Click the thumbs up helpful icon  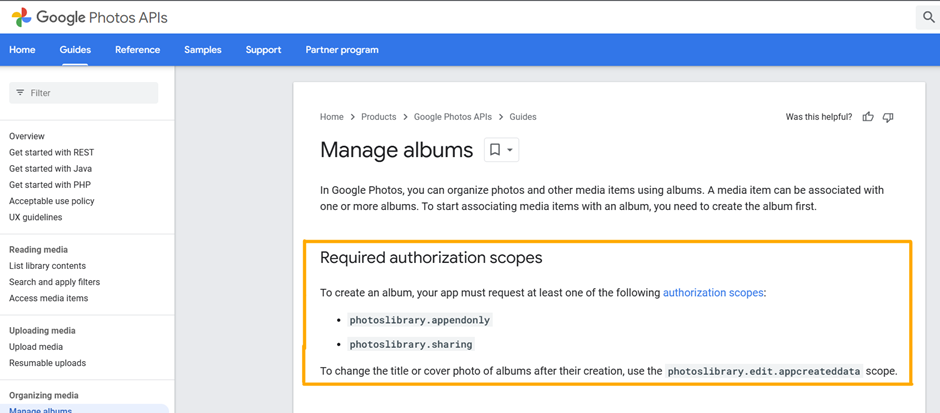867,117
